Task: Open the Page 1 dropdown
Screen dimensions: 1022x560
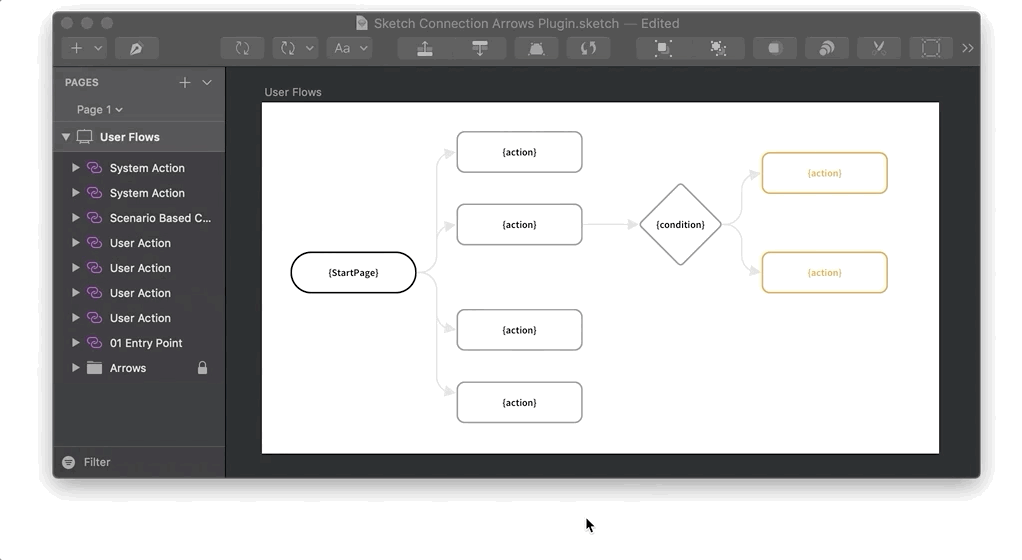Action: 99,110
